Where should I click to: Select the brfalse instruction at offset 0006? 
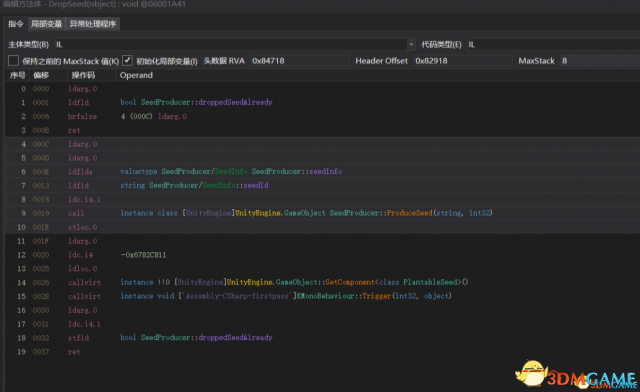322,116
